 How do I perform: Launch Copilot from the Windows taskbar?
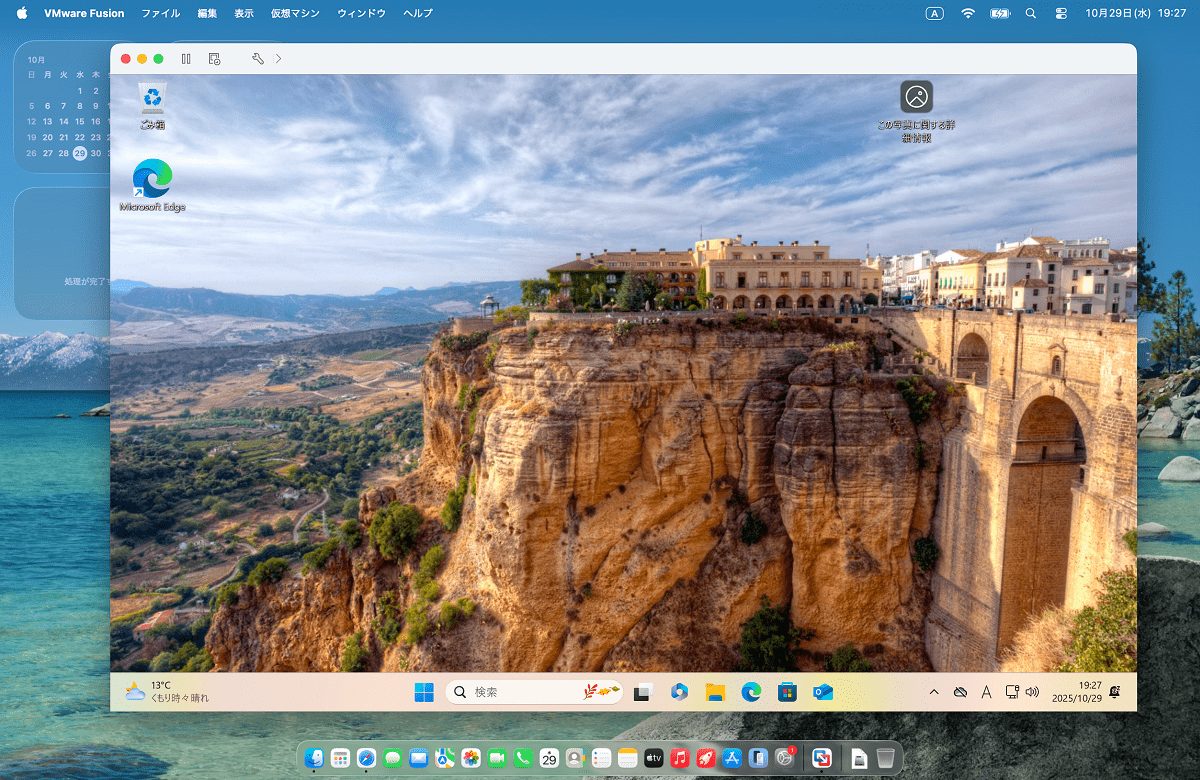point(680,692)
